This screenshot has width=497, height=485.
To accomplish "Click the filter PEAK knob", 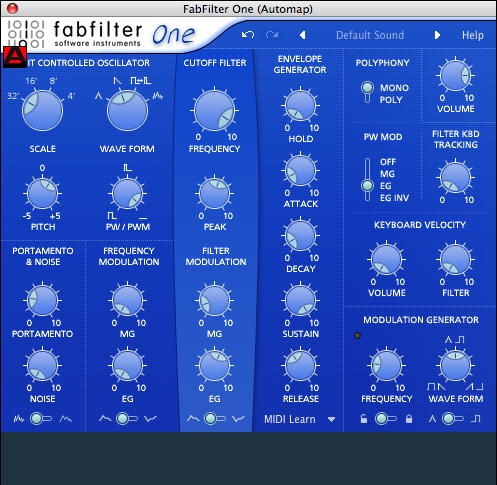I will (x=214, y=193).
